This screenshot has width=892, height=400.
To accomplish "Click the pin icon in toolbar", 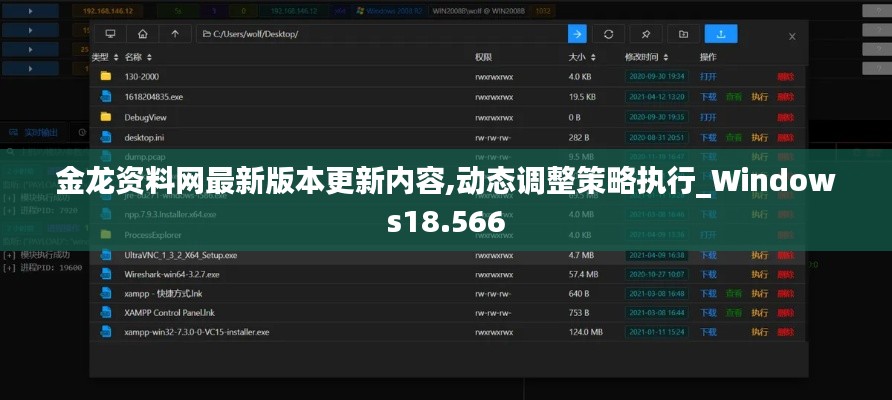I will (x=646, y=34).
